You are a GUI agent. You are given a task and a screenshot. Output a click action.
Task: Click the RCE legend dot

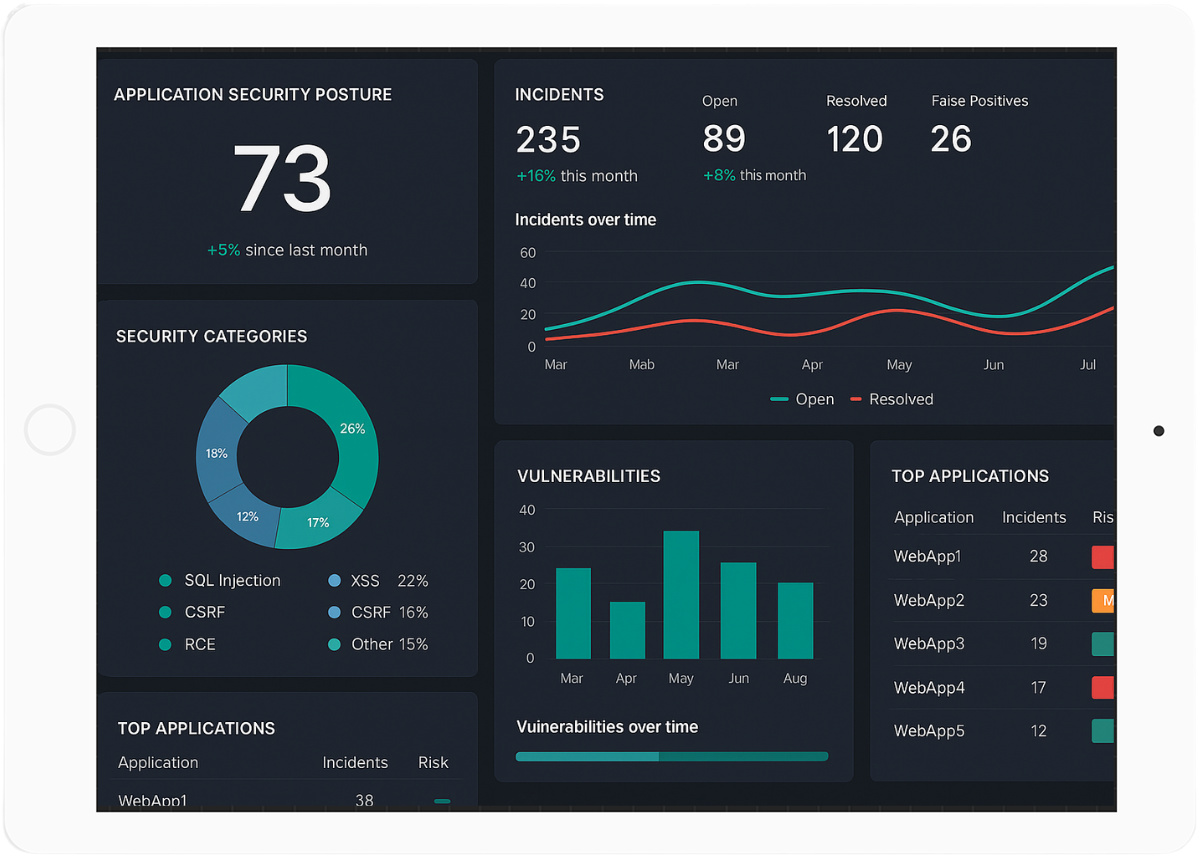pyautogui.click(x=166, y=645)
